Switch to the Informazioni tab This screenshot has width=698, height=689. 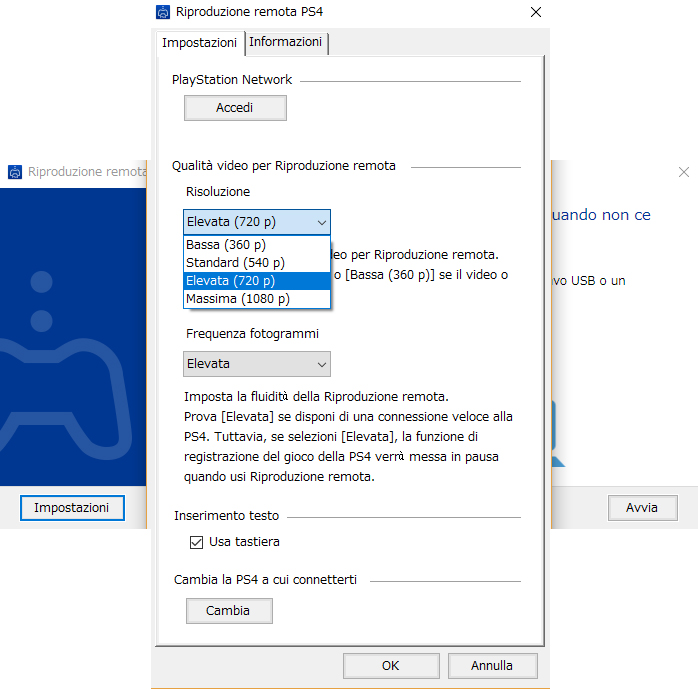pos(285,42)
